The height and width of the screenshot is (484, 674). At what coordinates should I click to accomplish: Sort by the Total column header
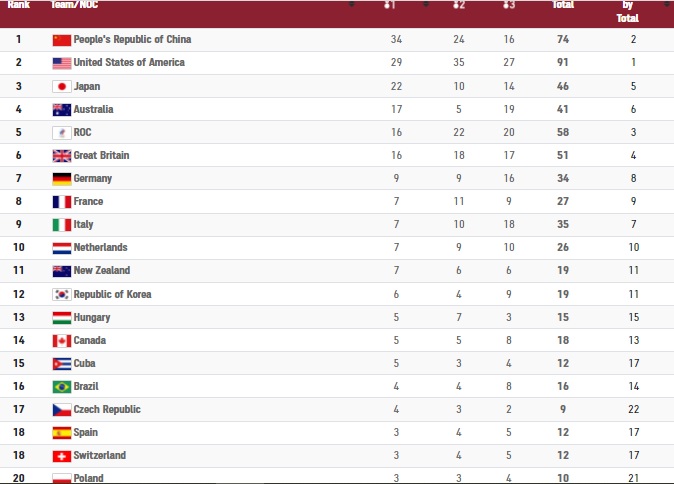[562, 5]
